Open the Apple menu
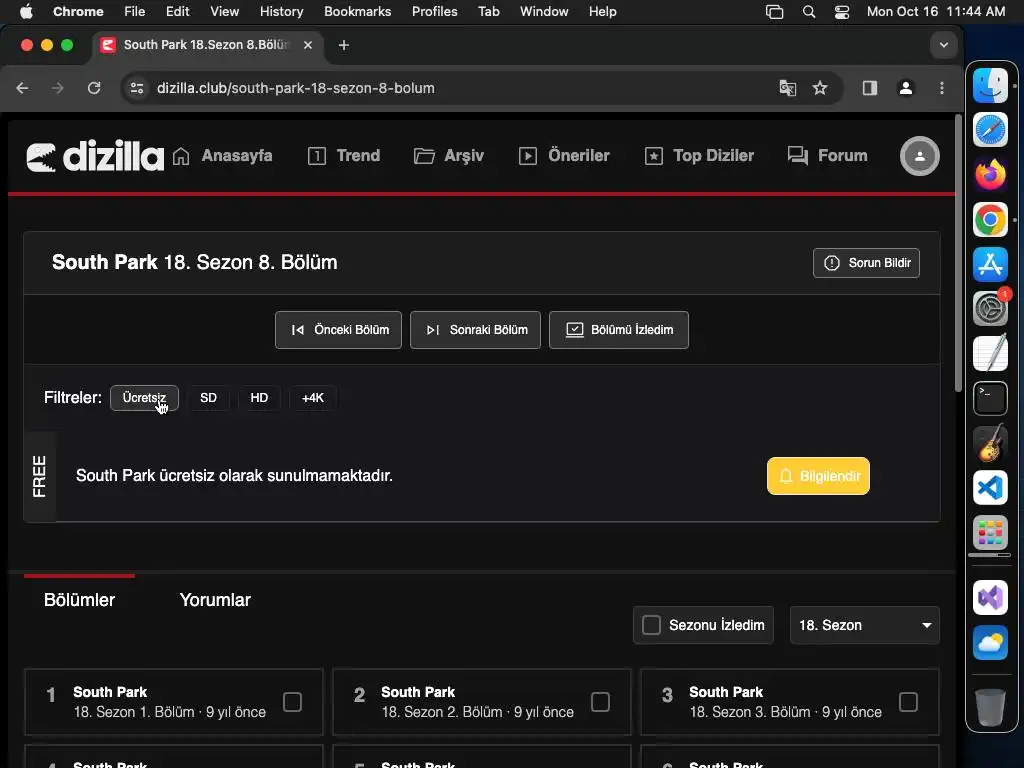The width and height of the screenshot is (1024, 768). pyautogui.click(x=26, y=11)
